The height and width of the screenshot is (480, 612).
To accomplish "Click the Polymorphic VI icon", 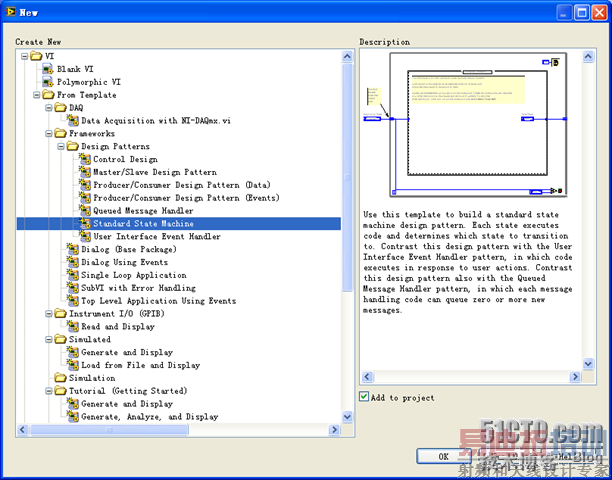I will (48, 82).
